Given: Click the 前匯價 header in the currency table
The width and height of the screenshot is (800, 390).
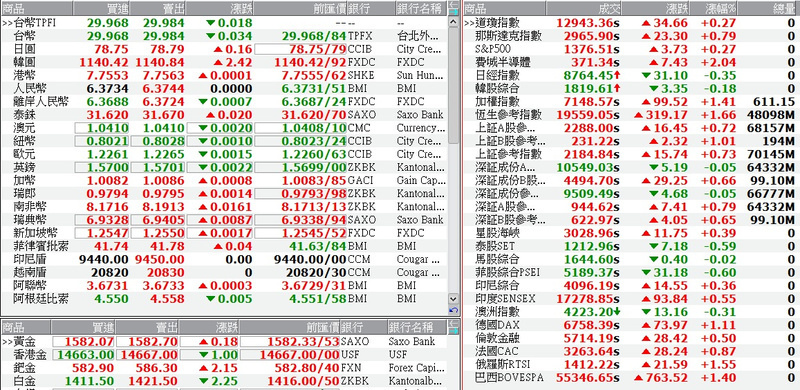Looking at the screenshot, I should (301, 8).
